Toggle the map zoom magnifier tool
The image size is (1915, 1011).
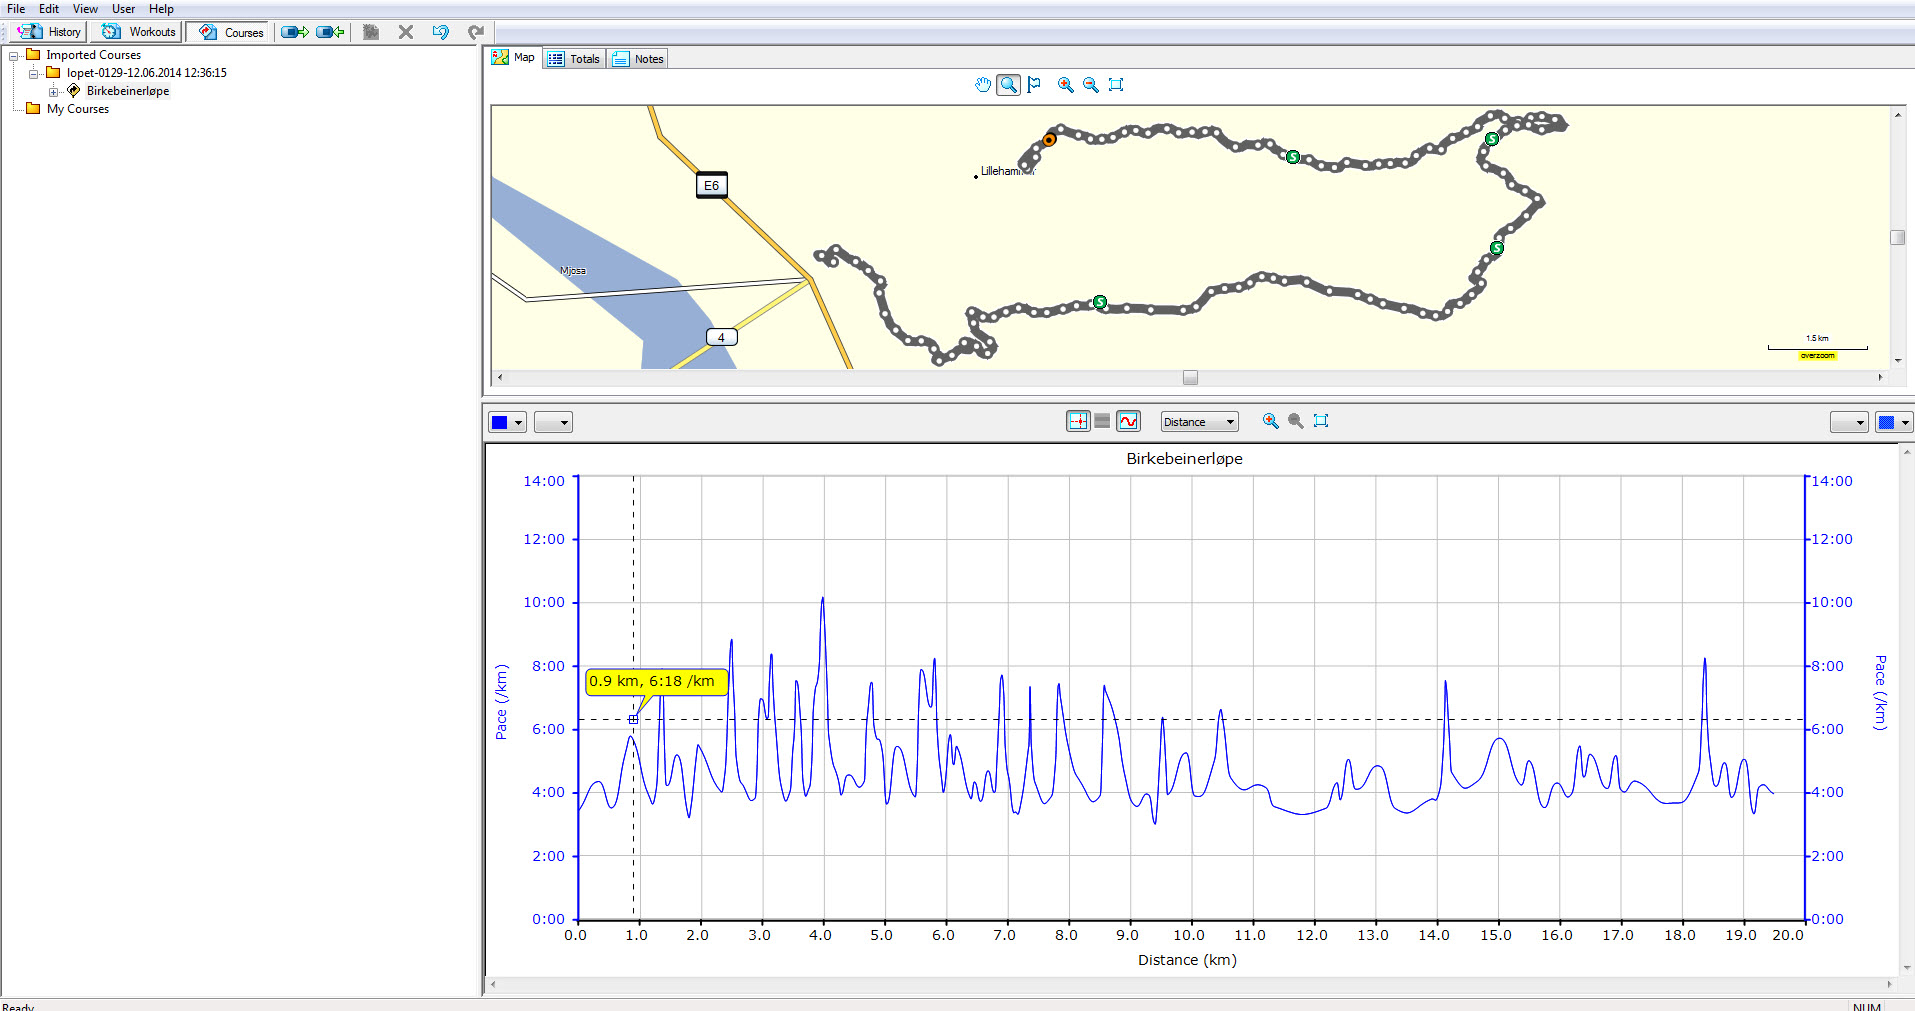point(1009,85)
